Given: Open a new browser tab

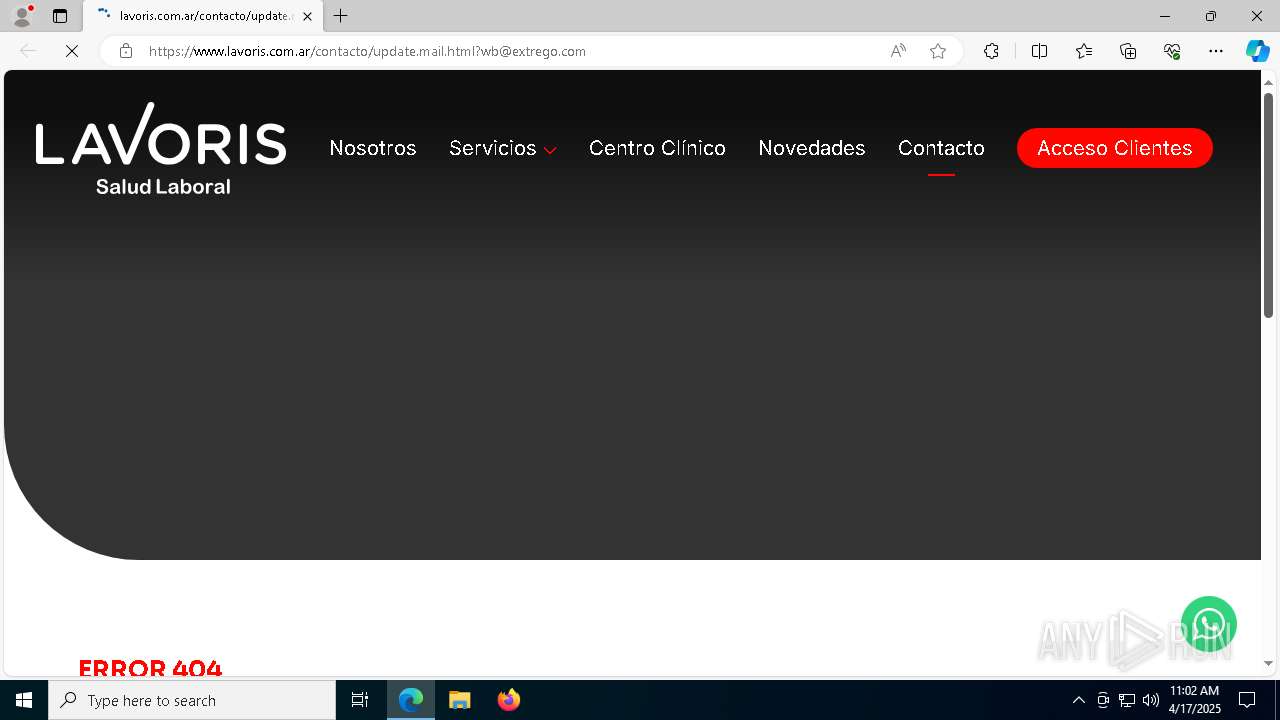Looking at the screenshot, I should 341,16.
